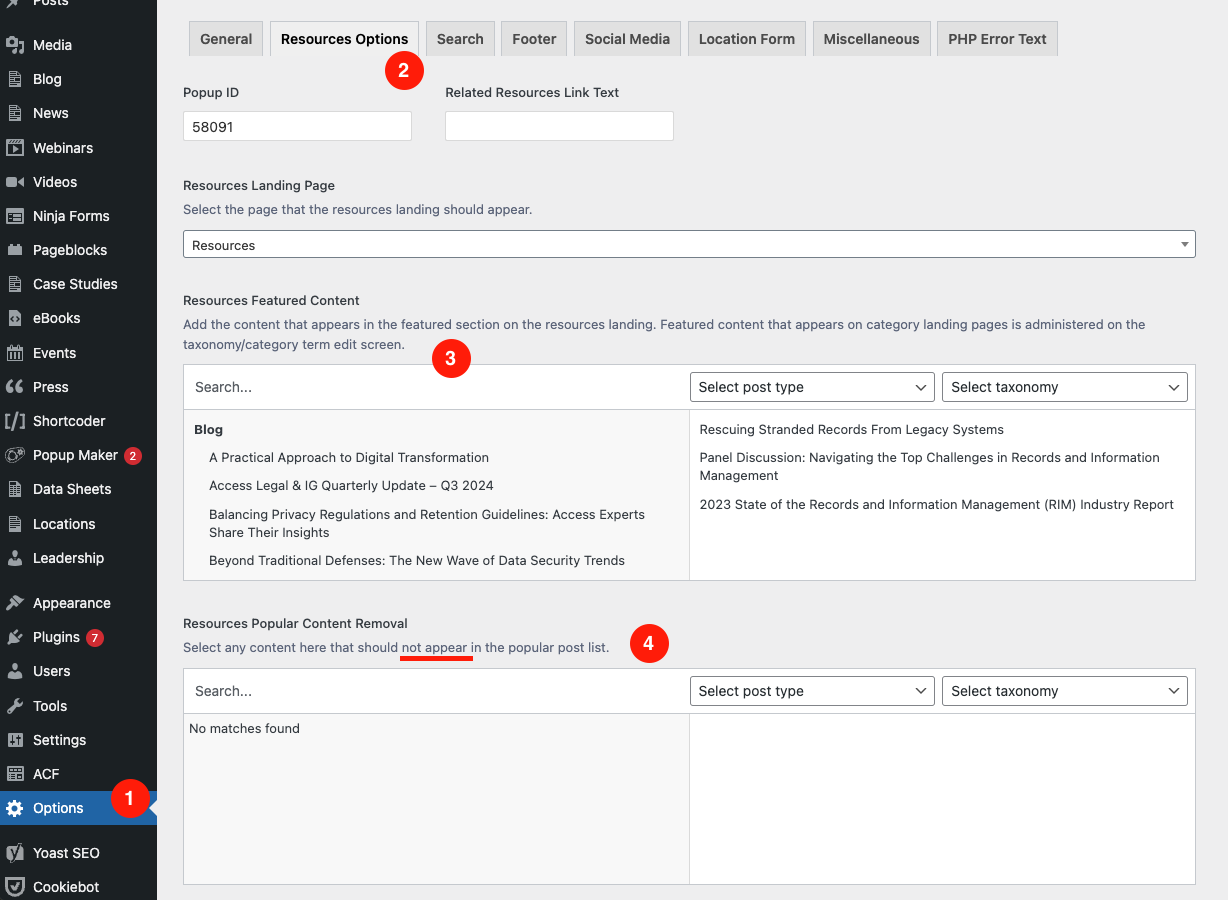The height and width of the screenshot is (900, 1228).
Task: Switch to the Location Form tab
Action: click(747, 39)
